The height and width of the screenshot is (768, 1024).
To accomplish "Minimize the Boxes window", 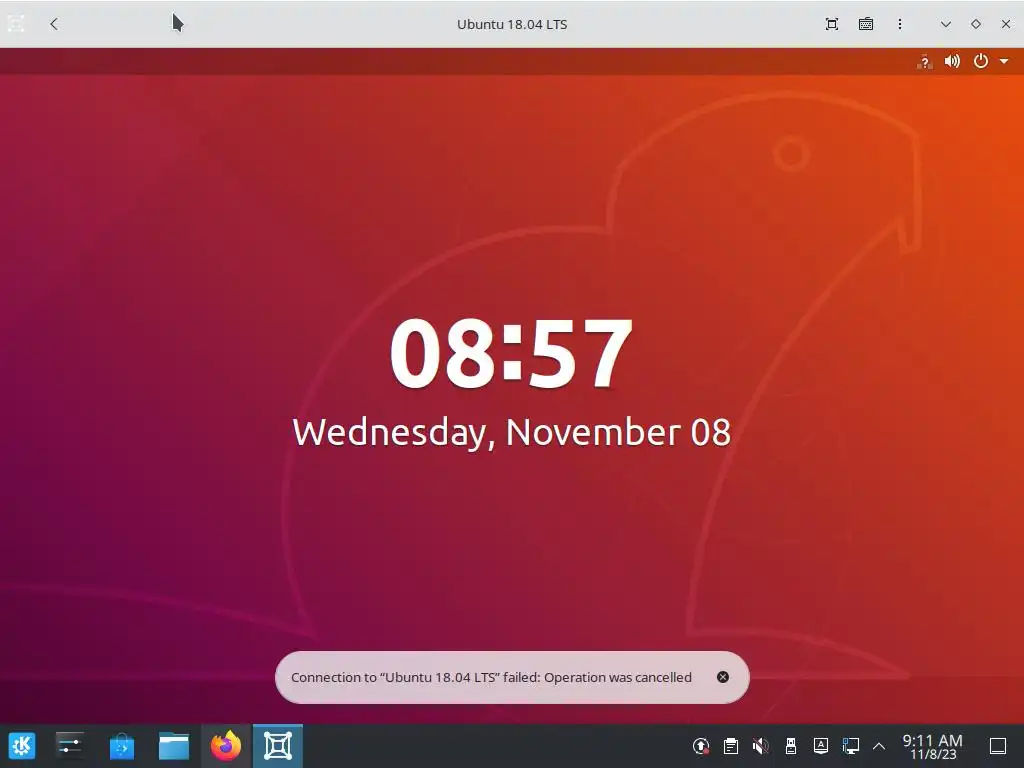I will coord(945,24).
